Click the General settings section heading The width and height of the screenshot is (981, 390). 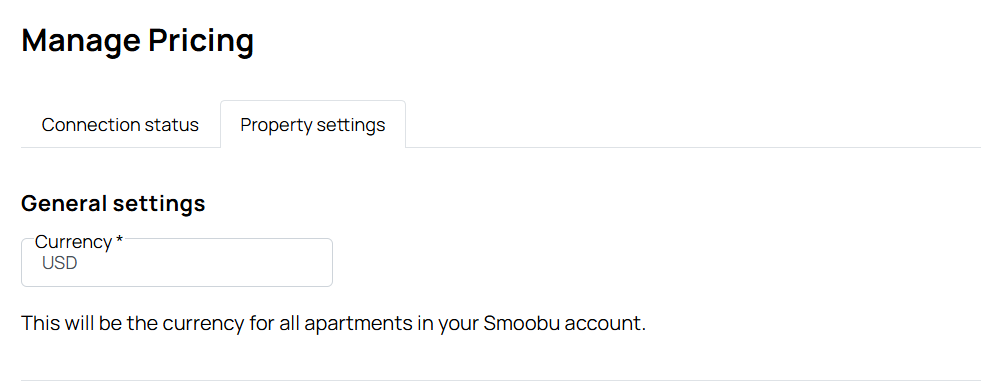coord(113,203)
